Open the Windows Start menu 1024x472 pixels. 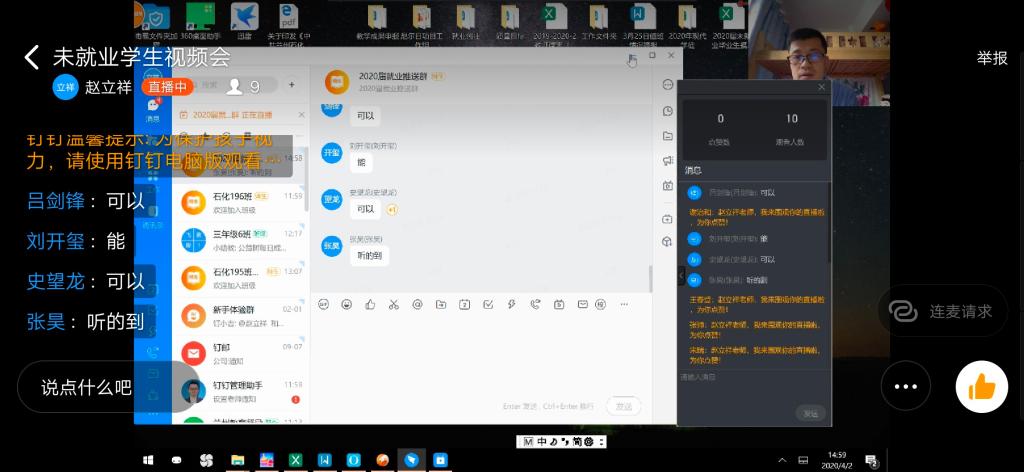[x=148, y=460]
